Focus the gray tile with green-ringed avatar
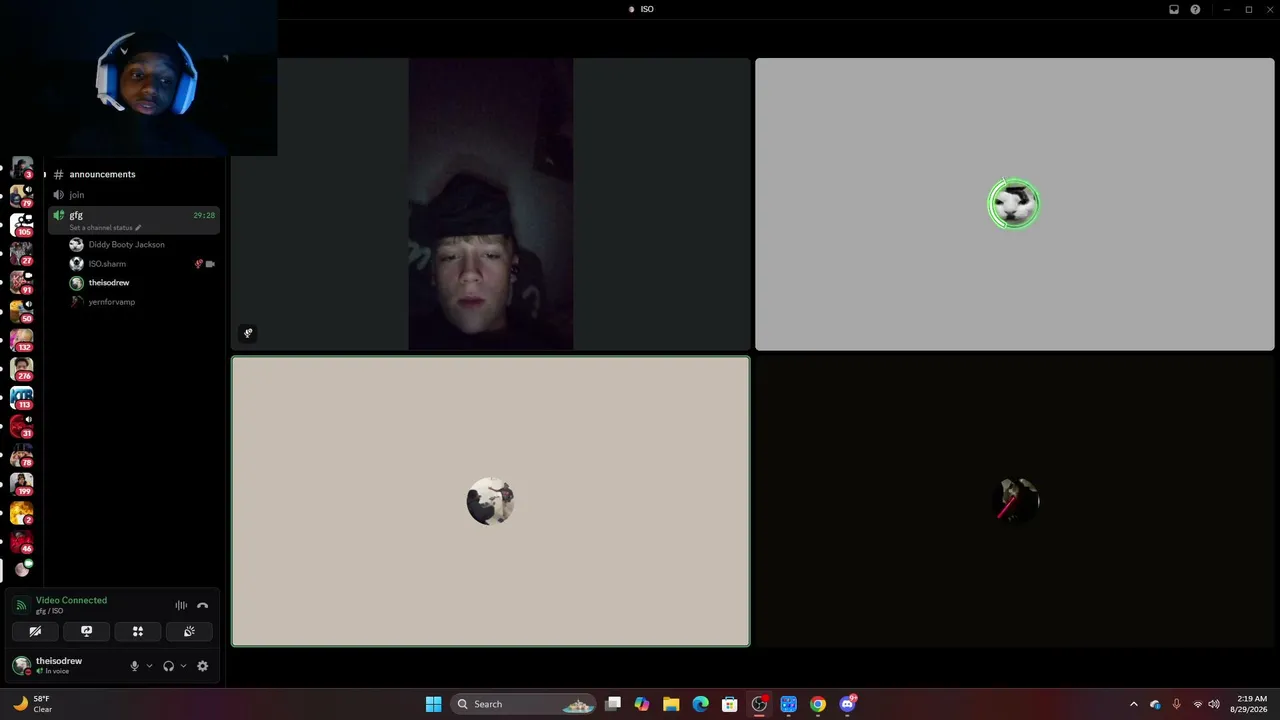The width and height of the screenshot is (1280, 720). [1014, 204]
